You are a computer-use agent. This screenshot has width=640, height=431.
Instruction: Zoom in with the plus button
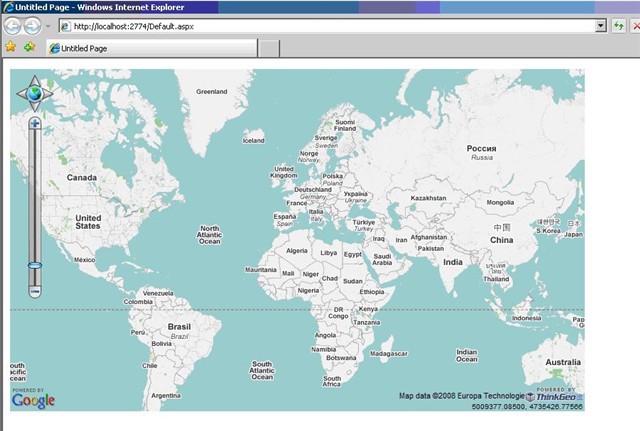pos(35,123)
